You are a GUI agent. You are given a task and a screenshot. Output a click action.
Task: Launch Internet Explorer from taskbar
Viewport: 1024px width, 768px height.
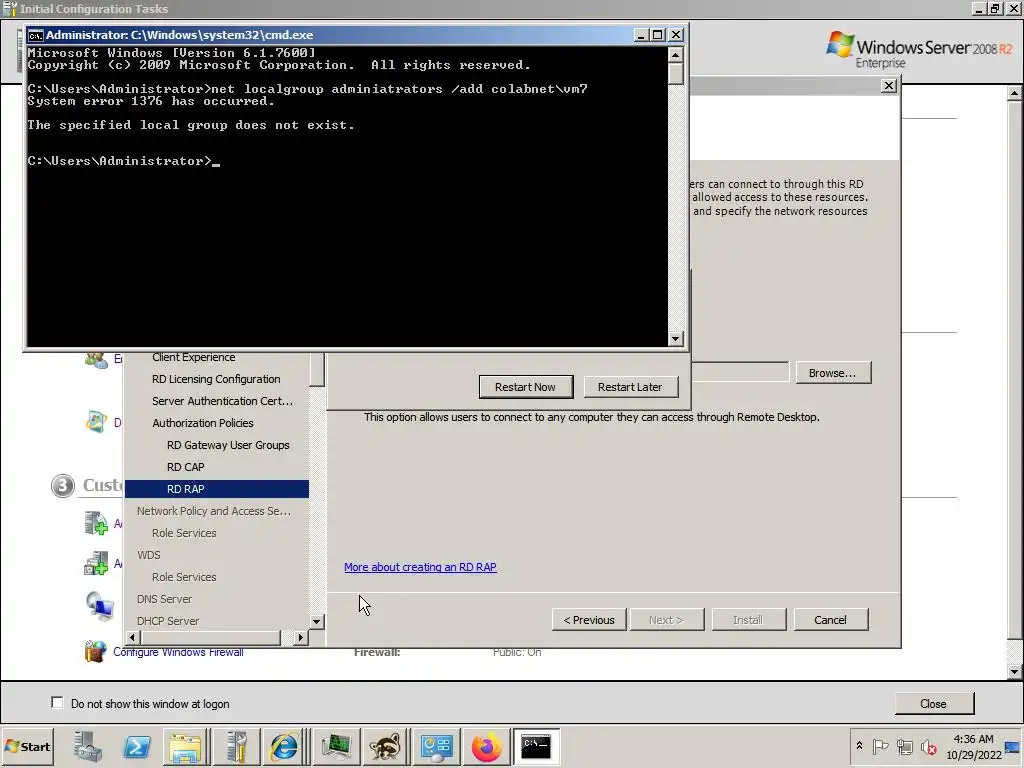[284, 746]
